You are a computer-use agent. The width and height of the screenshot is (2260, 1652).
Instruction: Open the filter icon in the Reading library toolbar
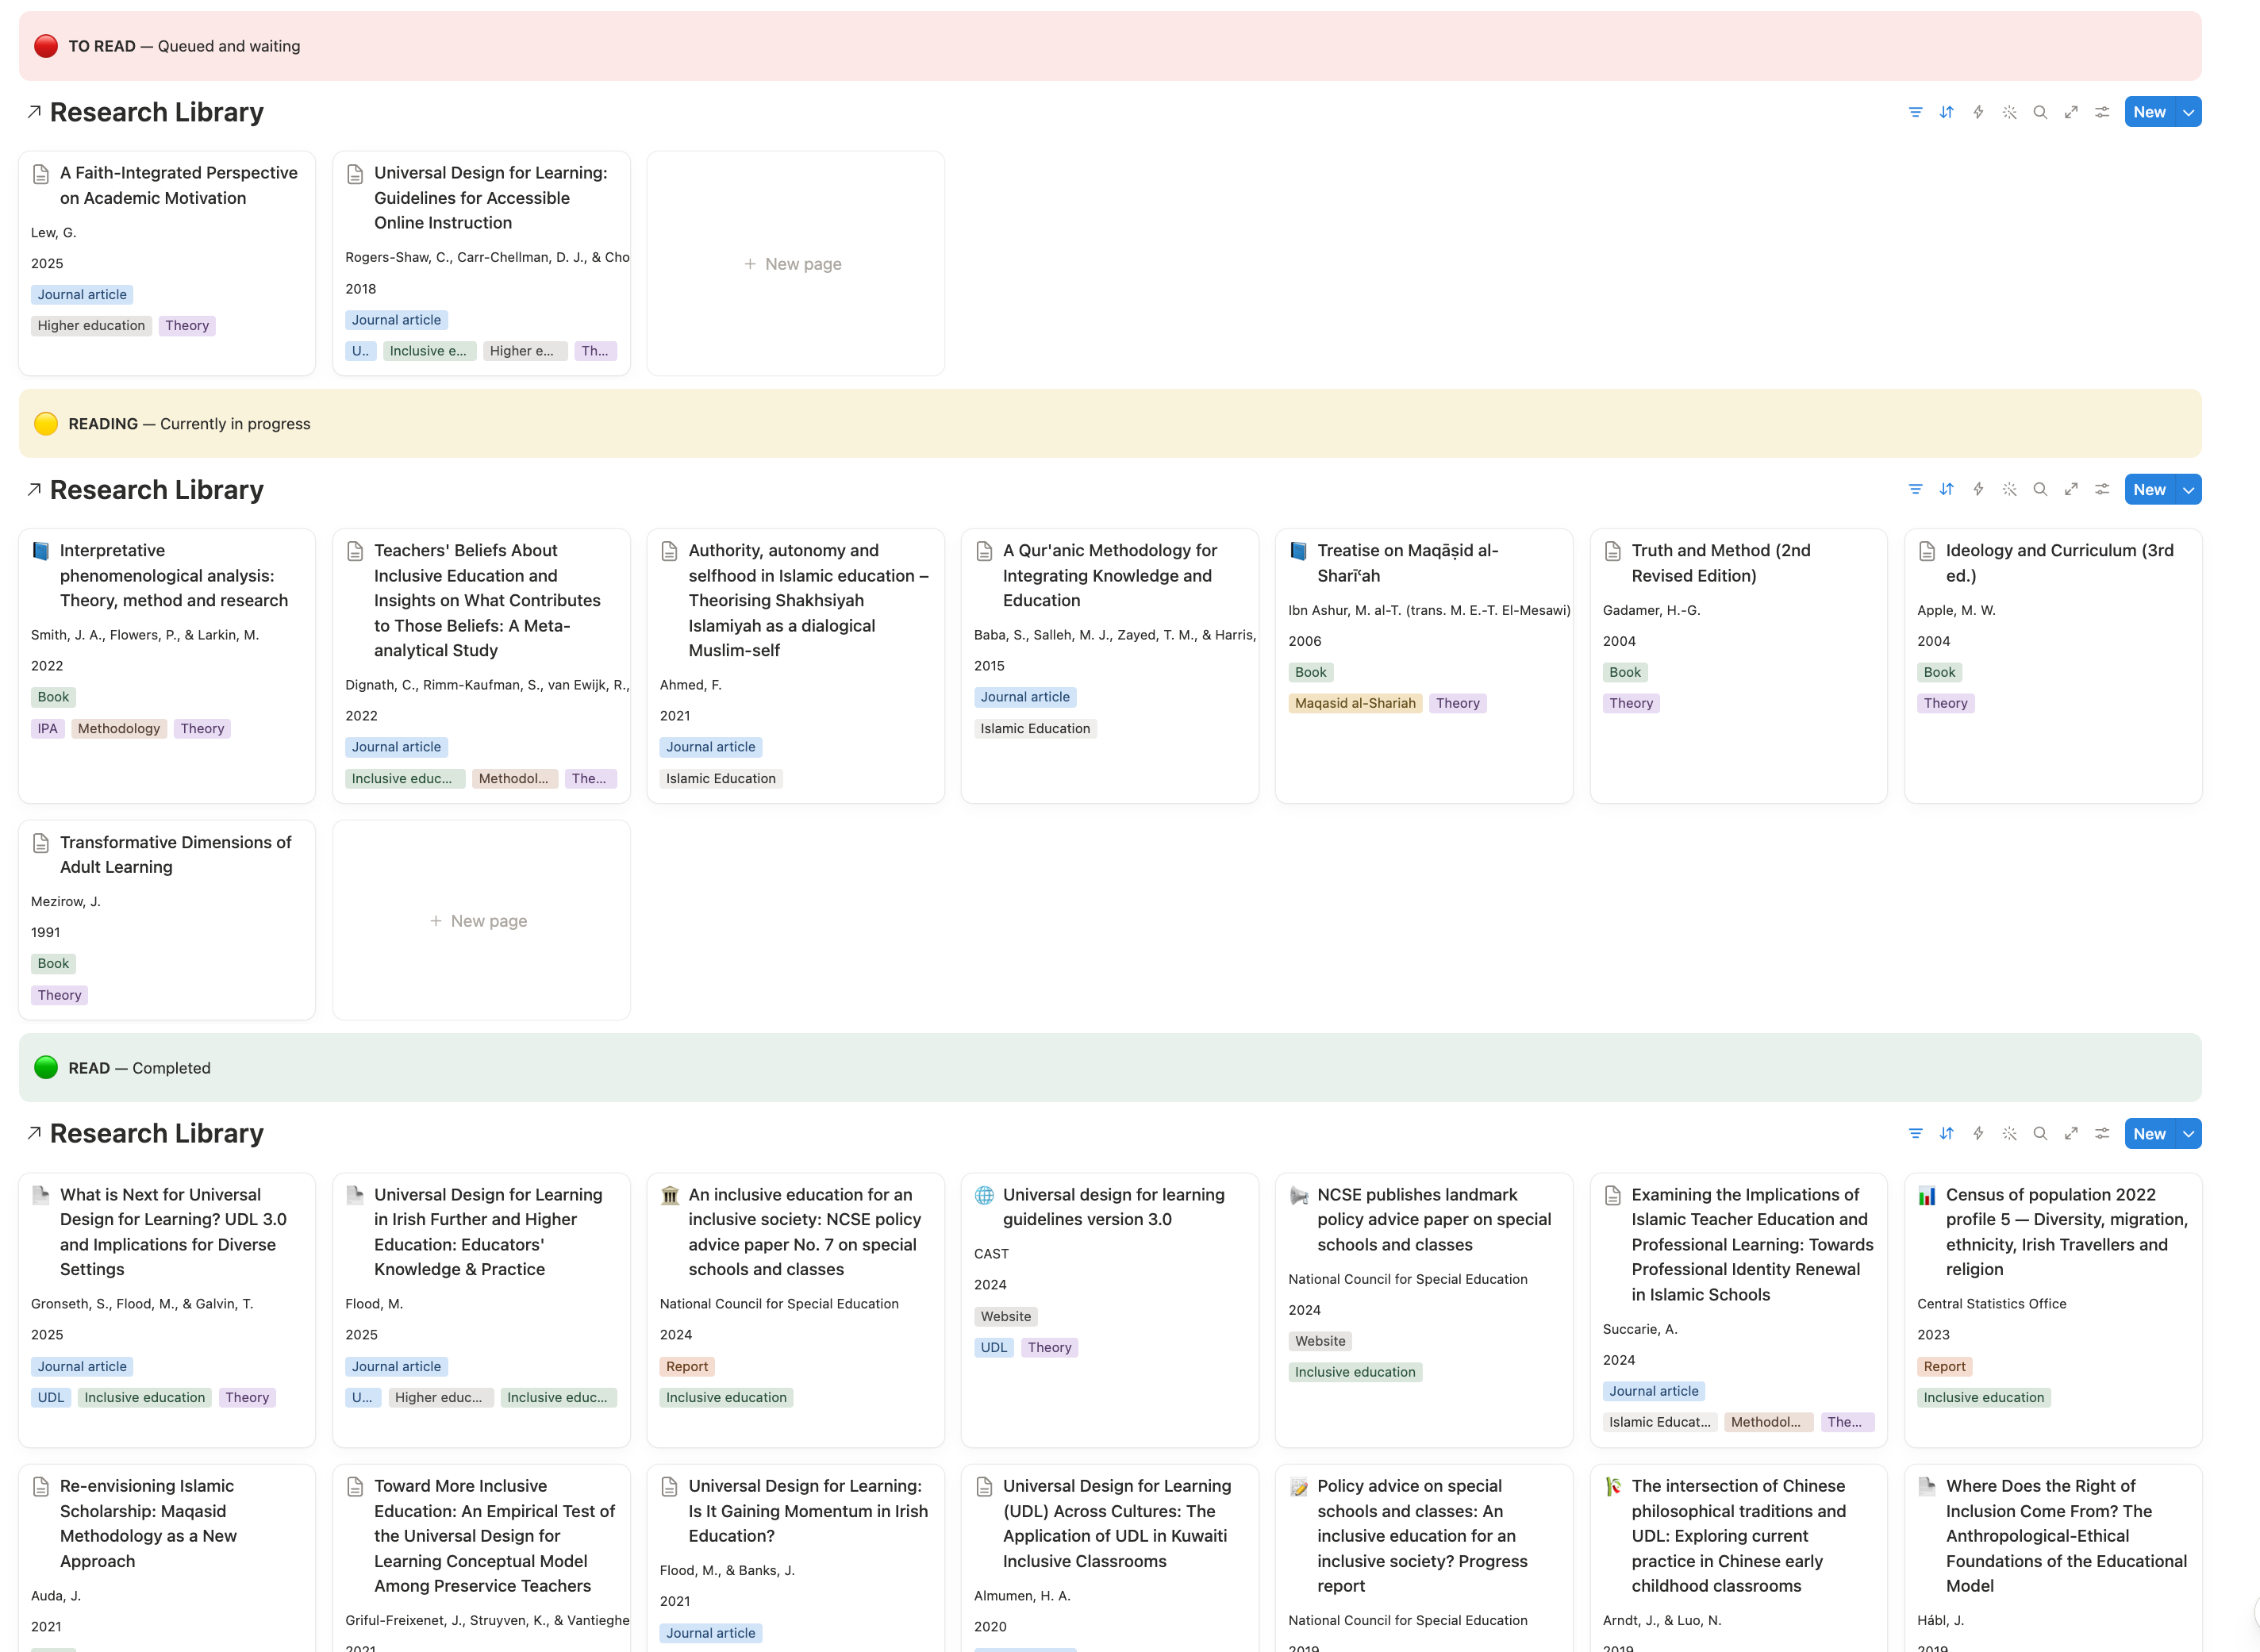click(1915, 489)
